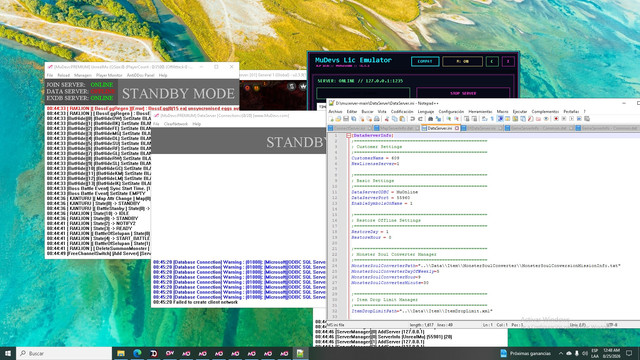Click Play macro icon in Notepad++ toolbar
This screenshot has height=360, width=640.
[x=571, y=119]
